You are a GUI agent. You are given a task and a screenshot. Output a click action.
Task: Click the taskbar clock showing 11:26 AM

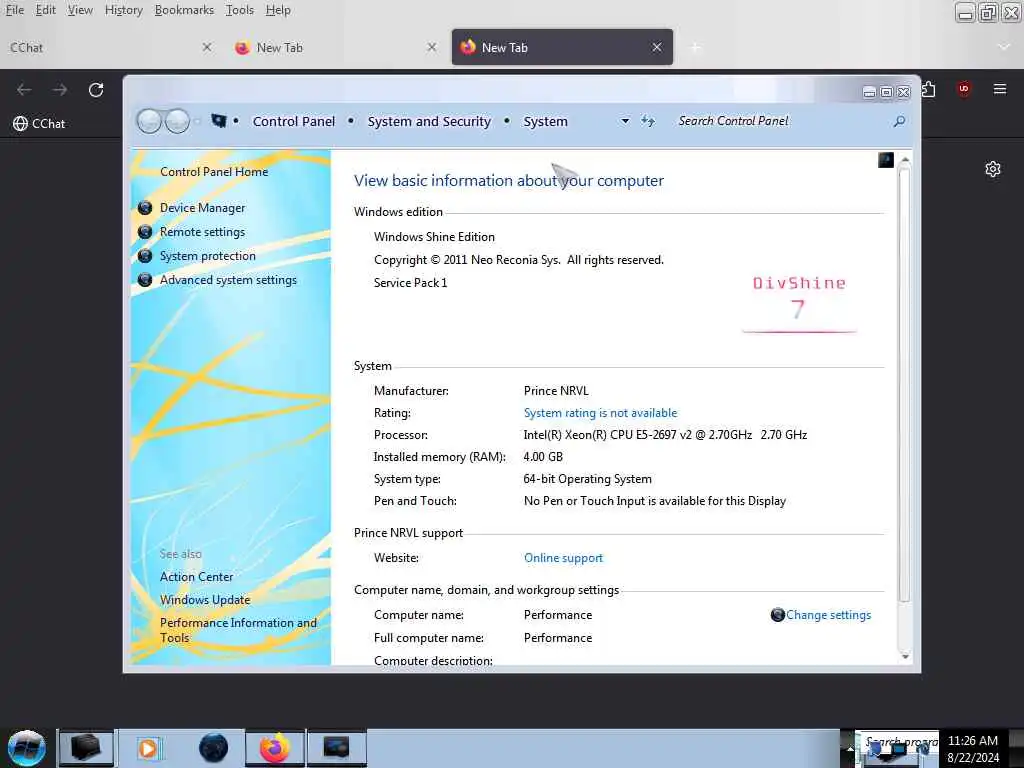(973, 748)
